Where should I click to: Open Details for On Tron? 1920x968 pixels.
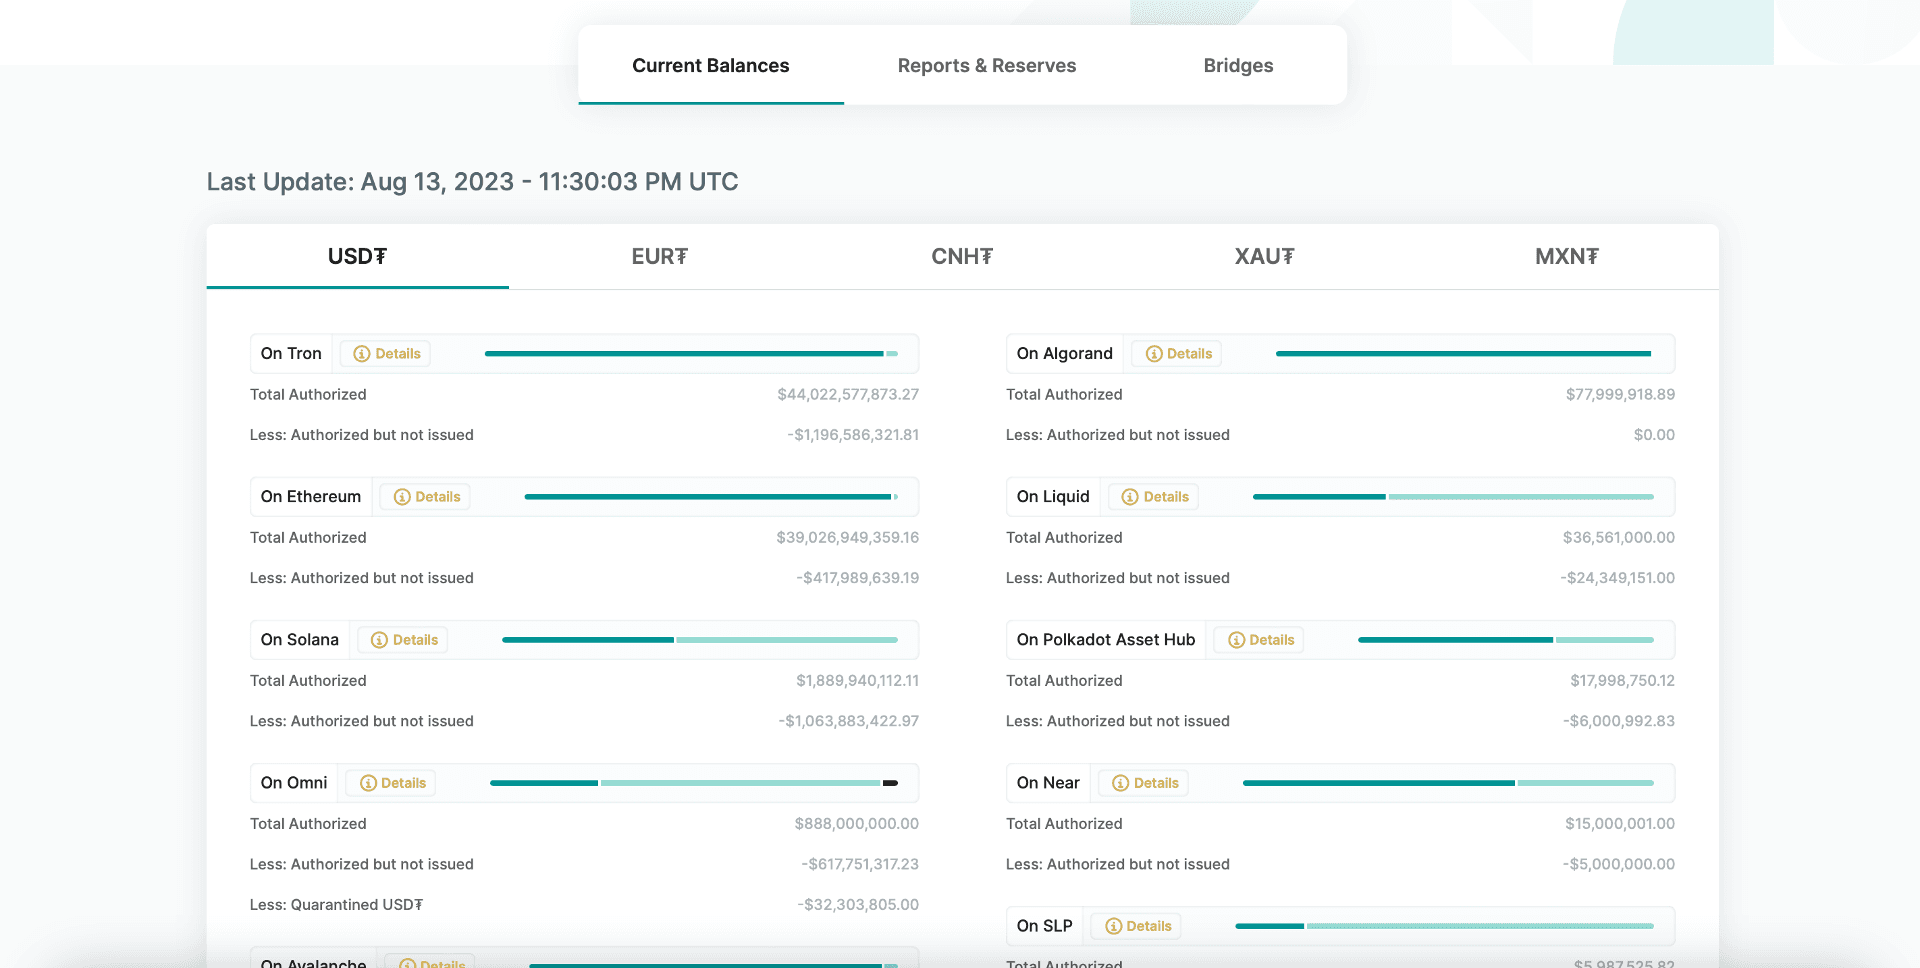(x=386, y=354)
